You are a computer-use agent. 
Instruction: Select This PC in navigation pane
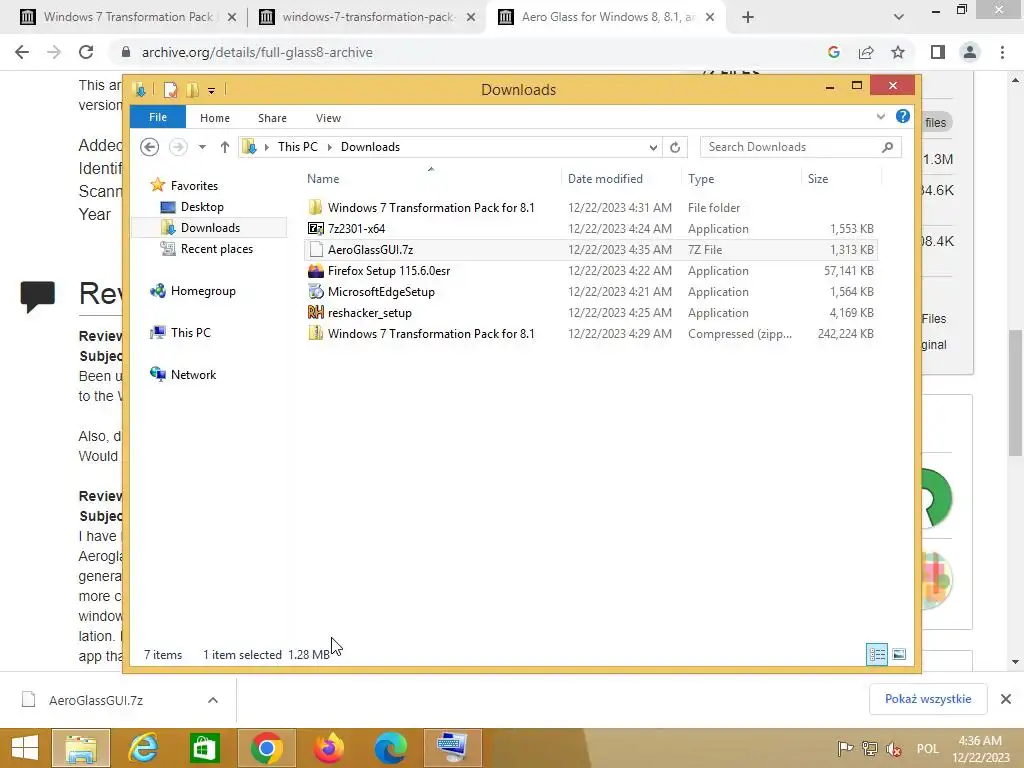tap(191, 333)
